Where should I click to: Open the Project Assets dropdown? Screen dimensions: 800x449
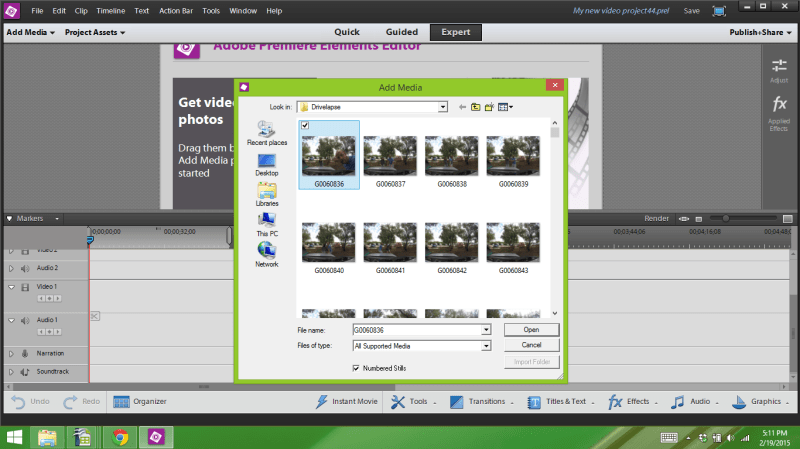pyautogui.click(x=95, y=32)
